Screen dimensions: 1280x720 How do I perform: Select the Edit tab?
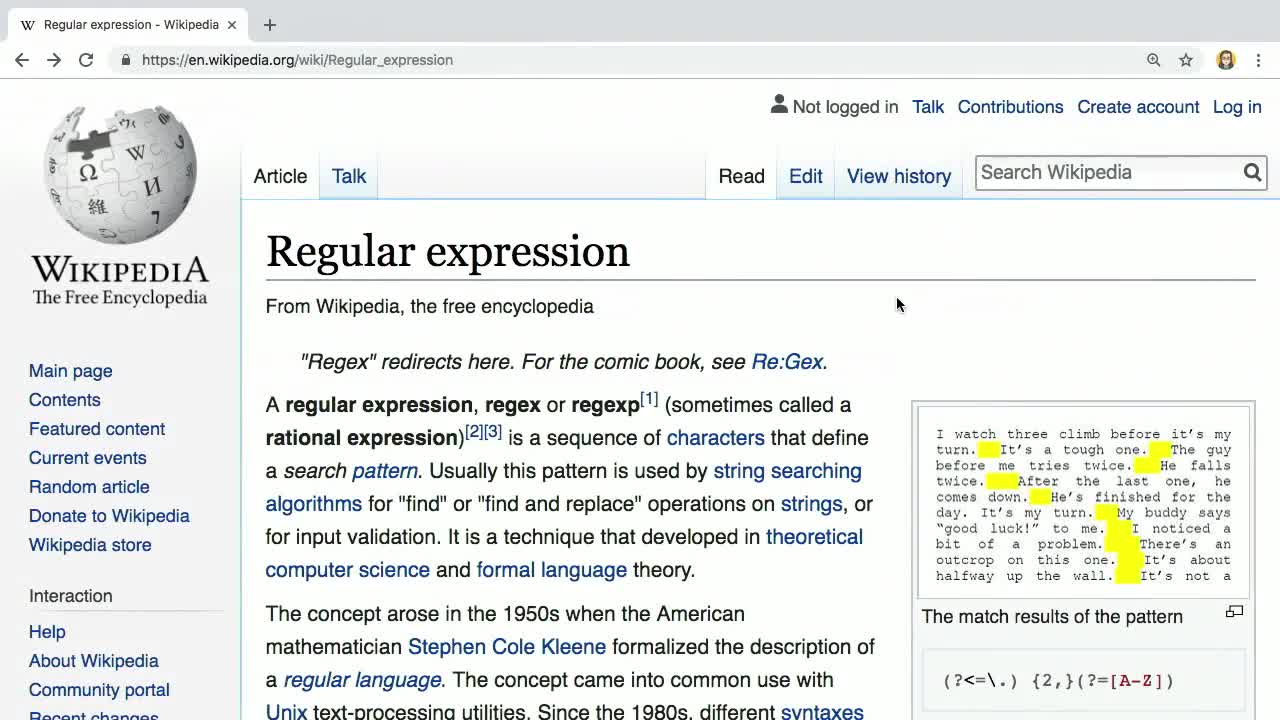tap(806, 176)
